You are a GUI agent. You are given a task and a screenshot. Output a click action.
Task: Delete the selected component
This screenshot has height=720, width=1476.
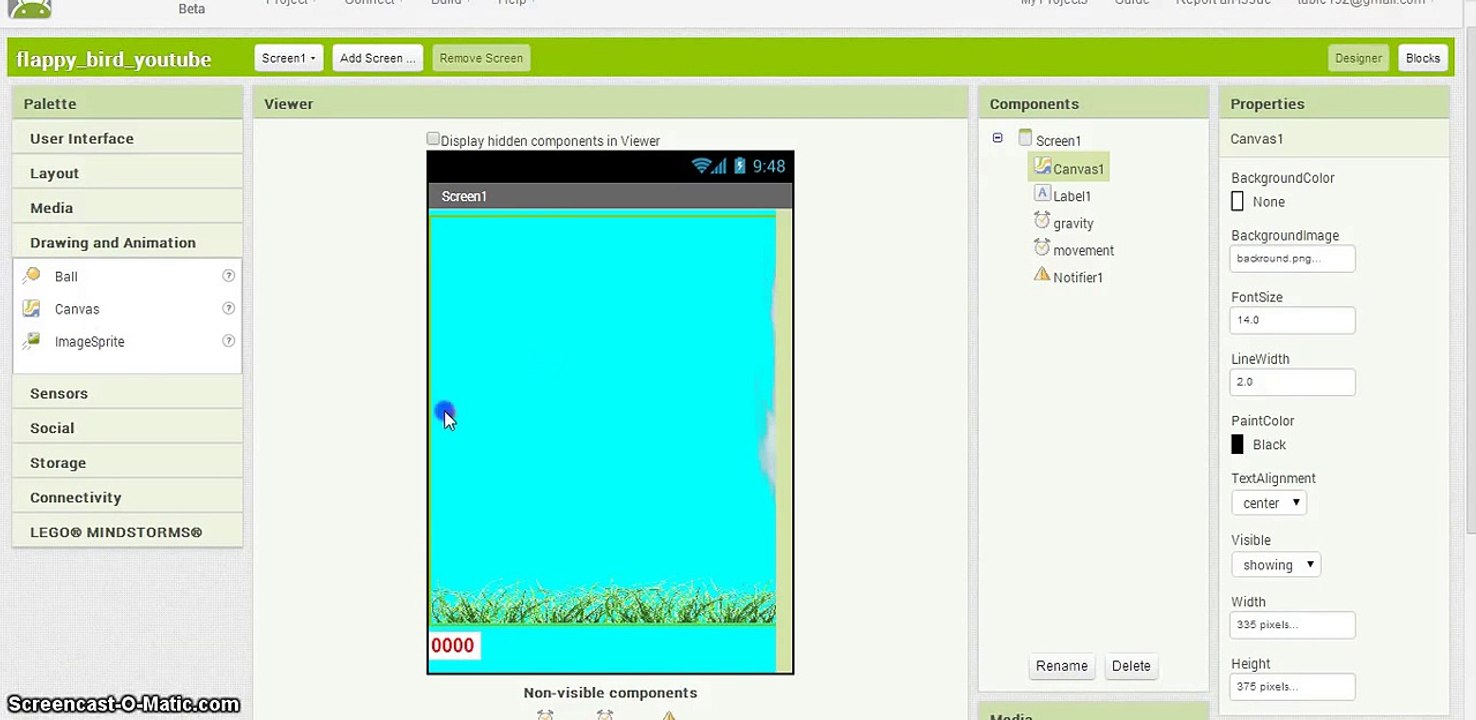tap(1131, 666)
